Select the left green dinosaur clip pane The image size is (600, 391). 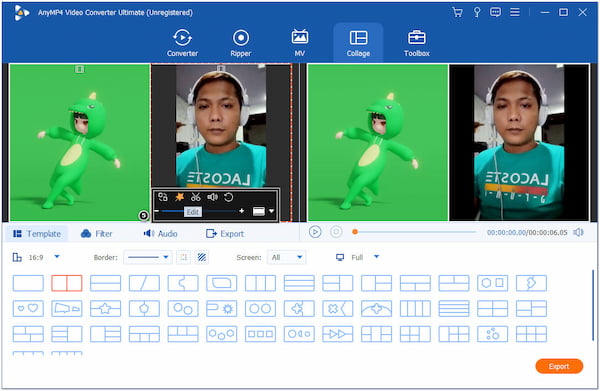[80, 142]
